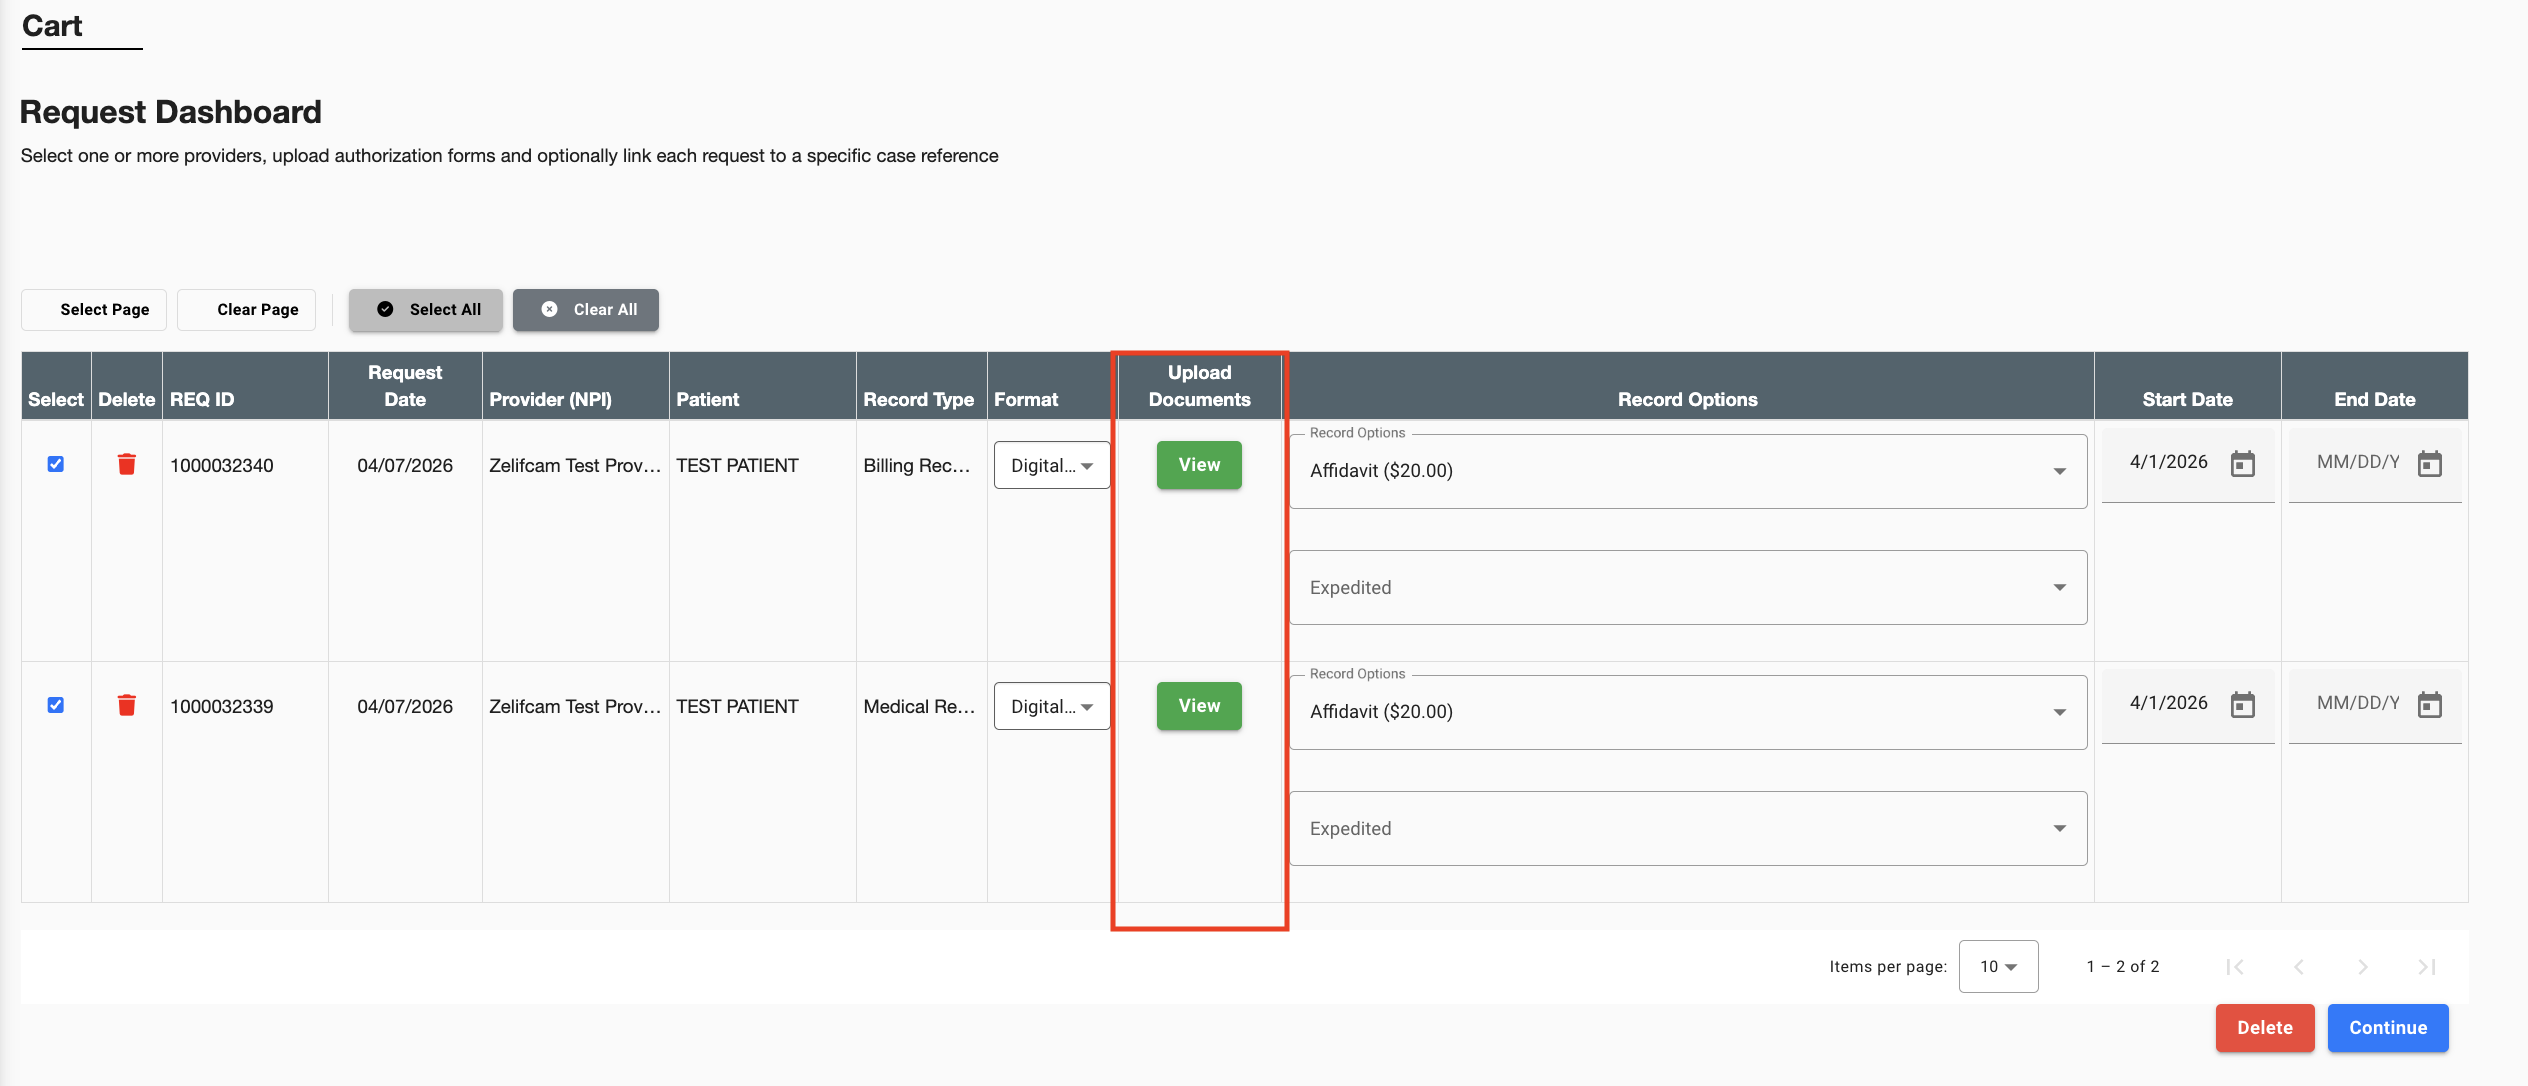Uncheck the checkbox for request 1000032340
Viewport: 2528px width, 1086px height.
(56, 464)
